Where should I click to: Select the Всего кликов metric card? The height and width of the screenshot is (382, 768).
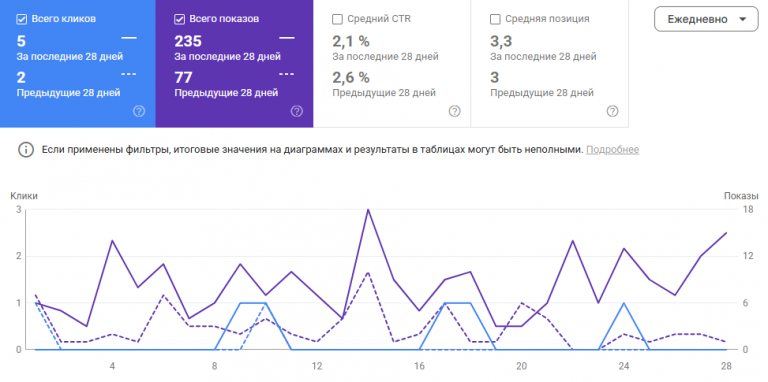[x=78, y=64]
